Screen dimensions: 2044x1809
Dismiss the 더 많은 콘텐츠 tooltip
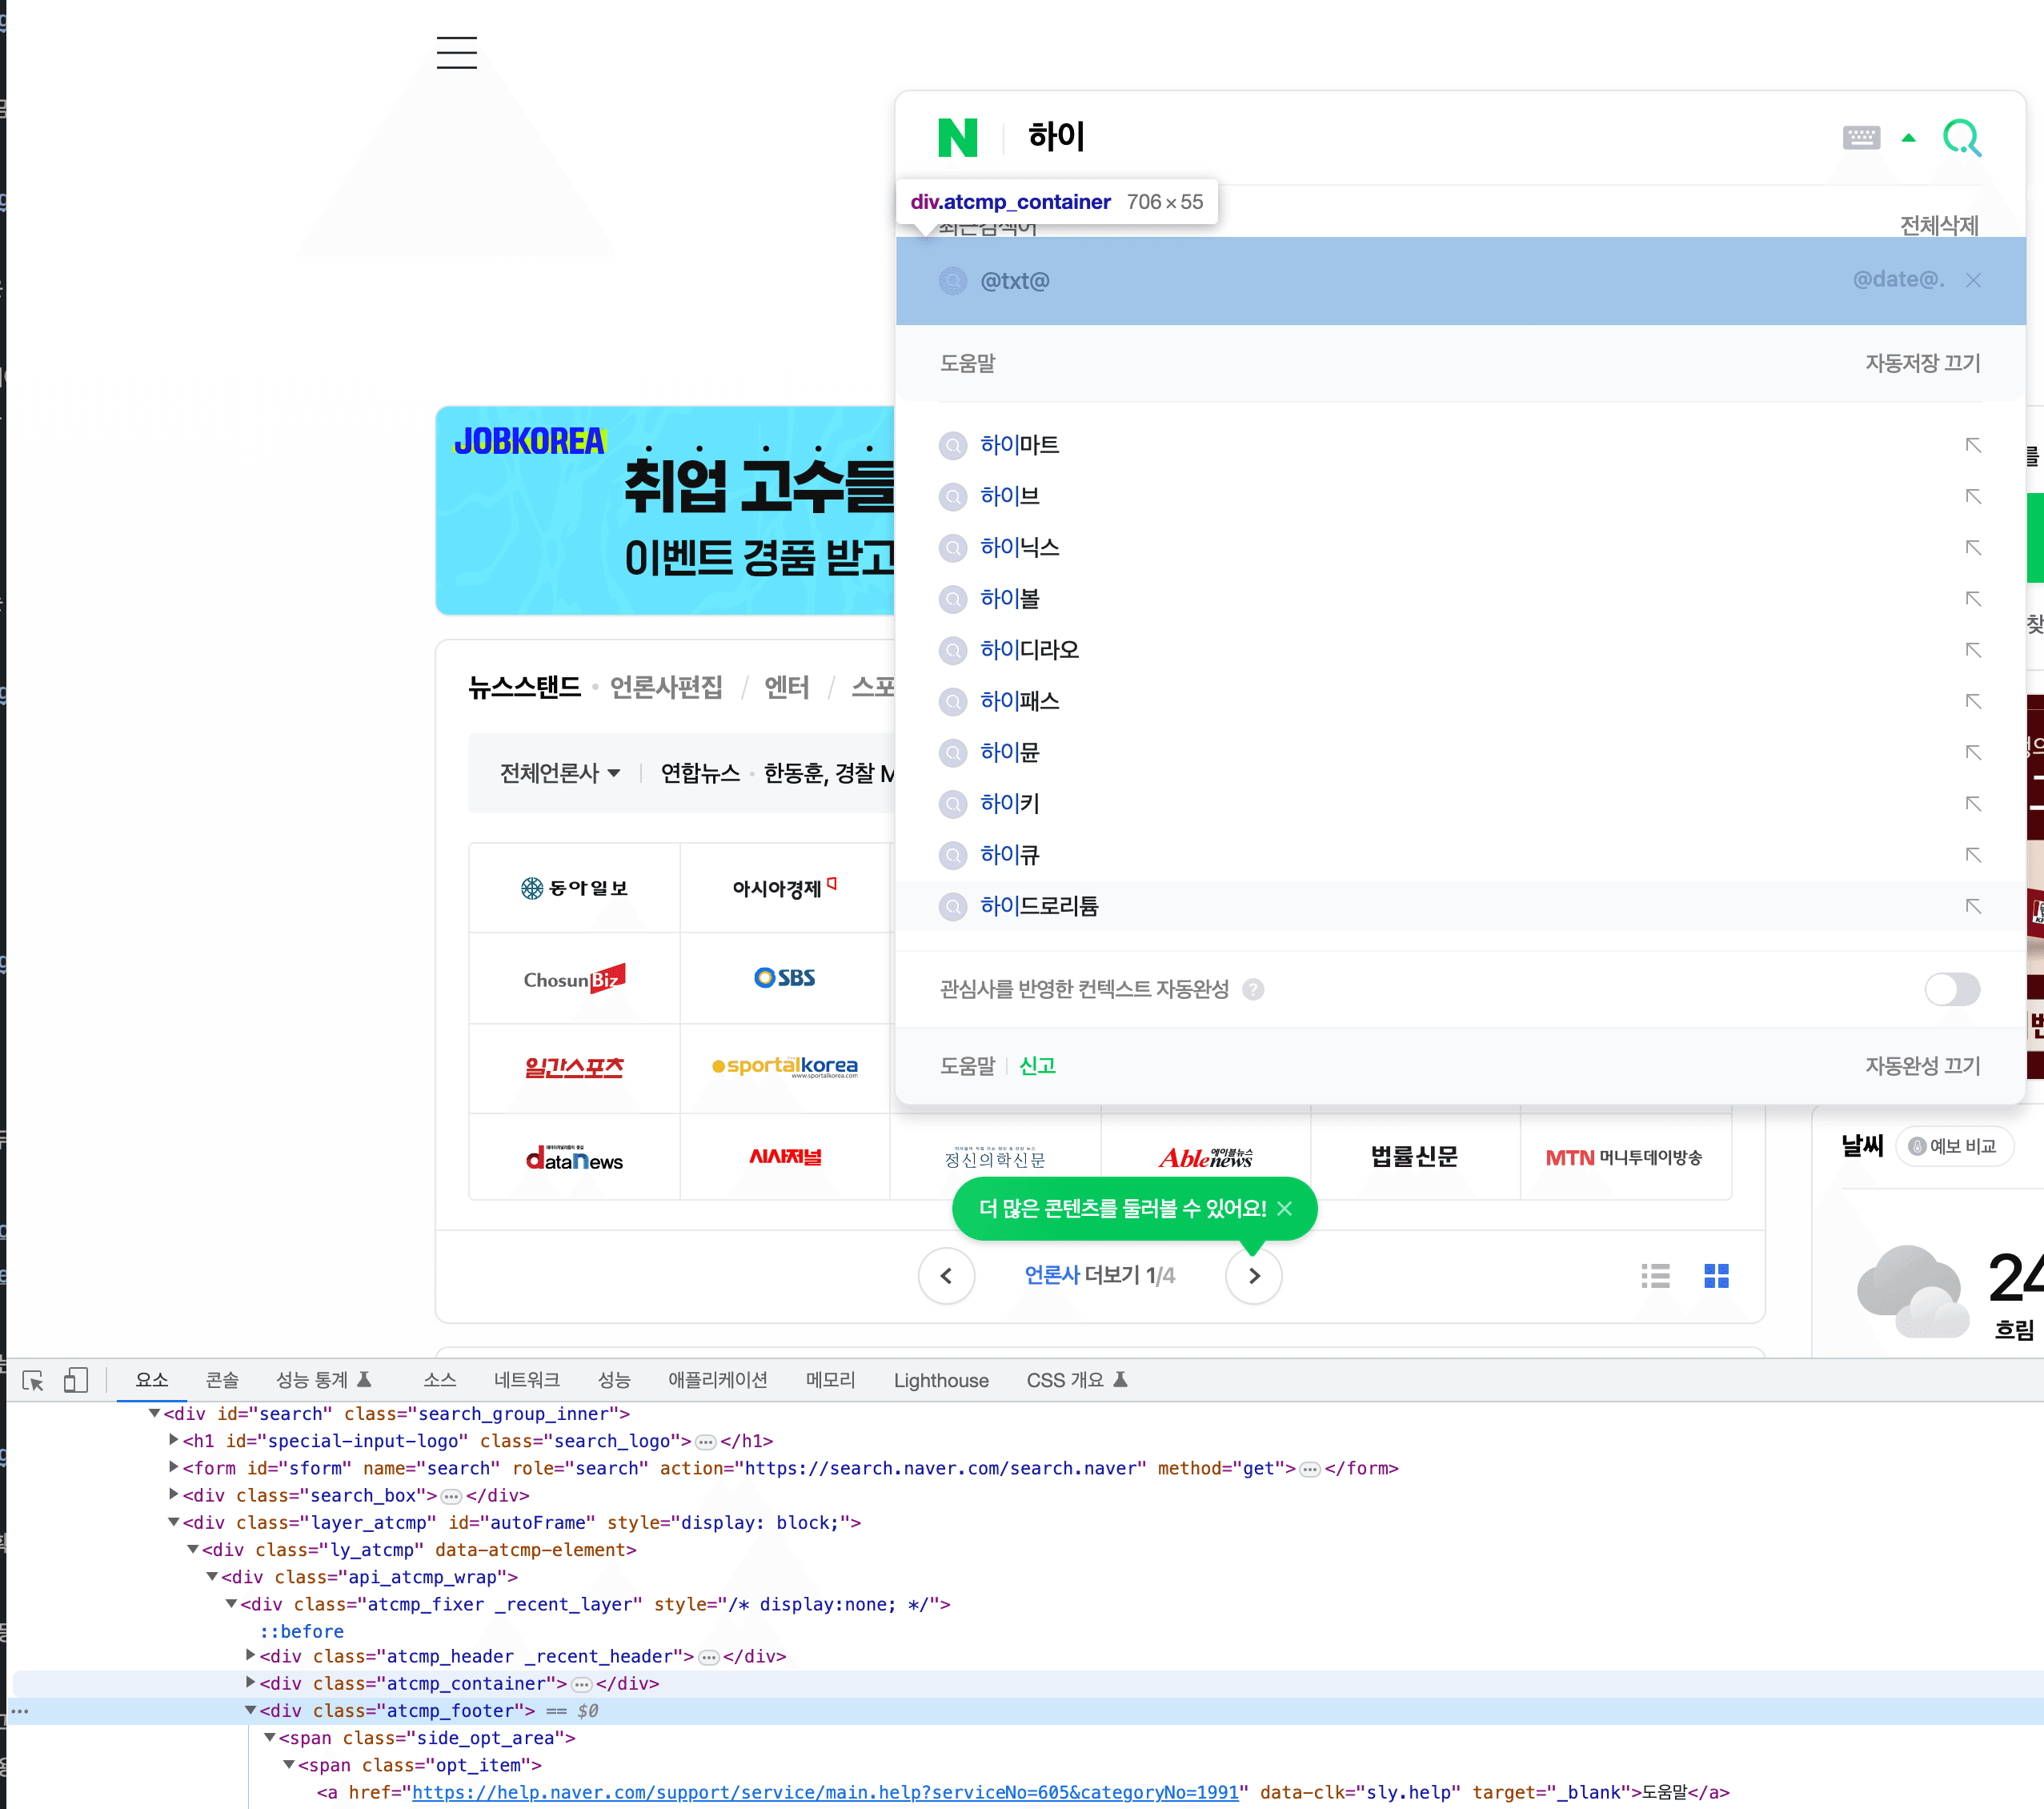pyautogui.click(x=1287, y=1208)
